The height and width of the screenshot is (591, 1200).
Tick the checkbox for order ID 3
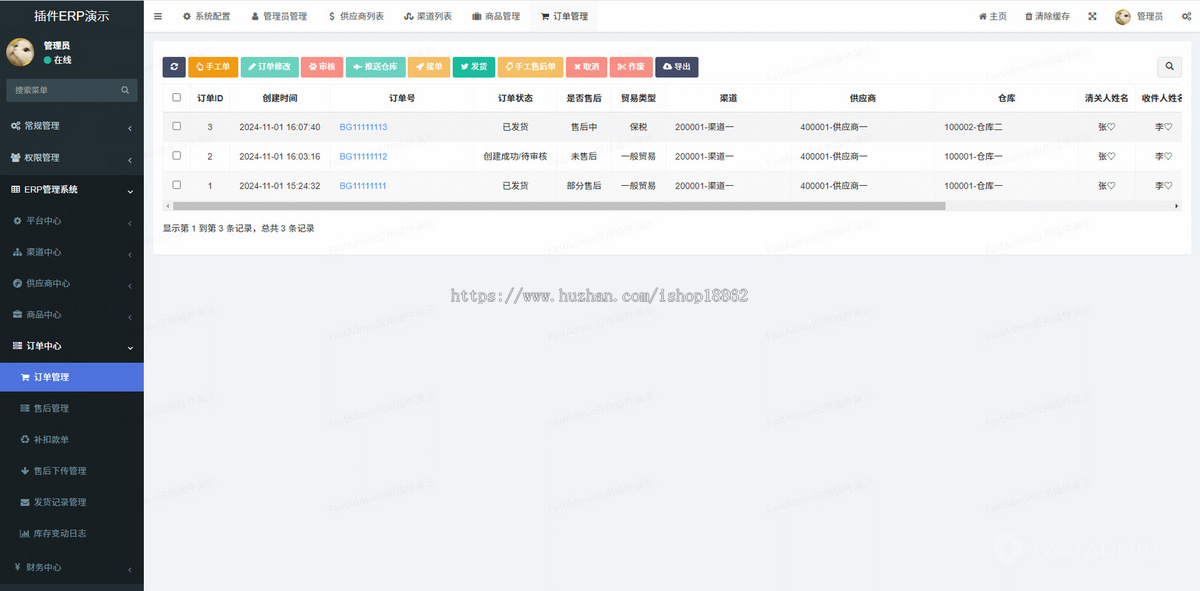click(177, 127)
